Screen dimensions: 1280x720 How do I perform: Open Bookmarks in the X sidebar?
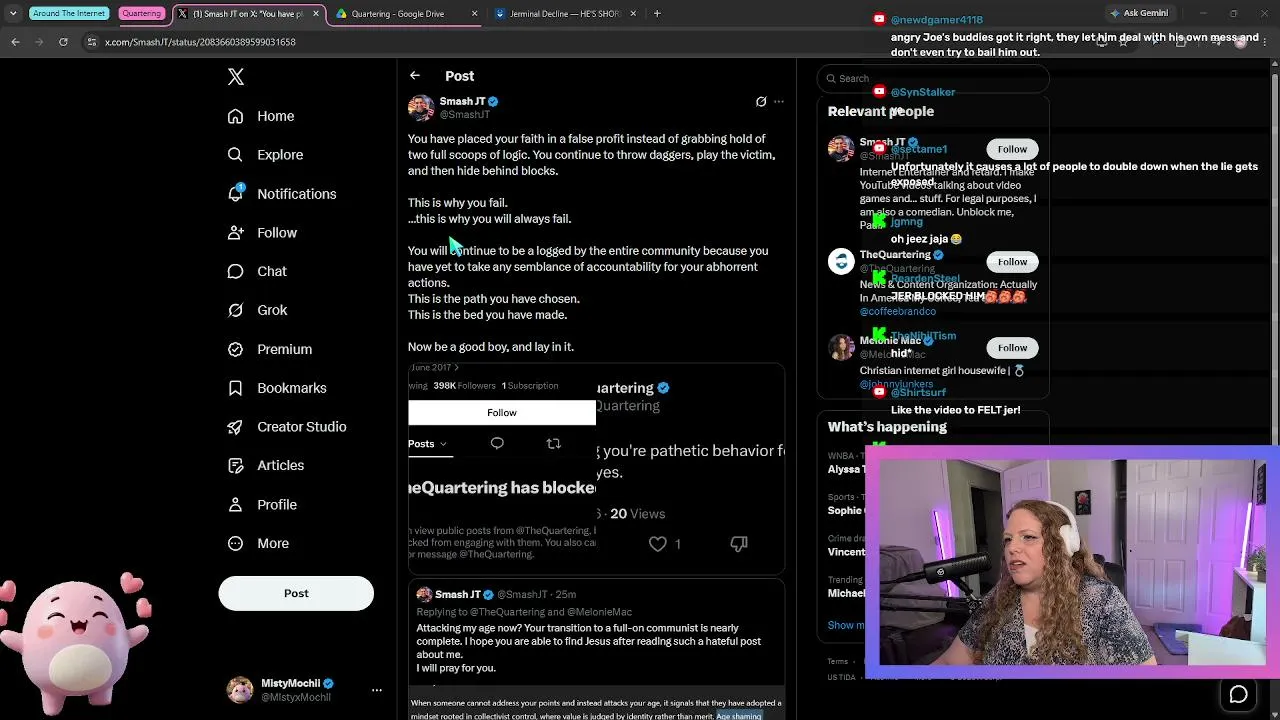point(277,388)
